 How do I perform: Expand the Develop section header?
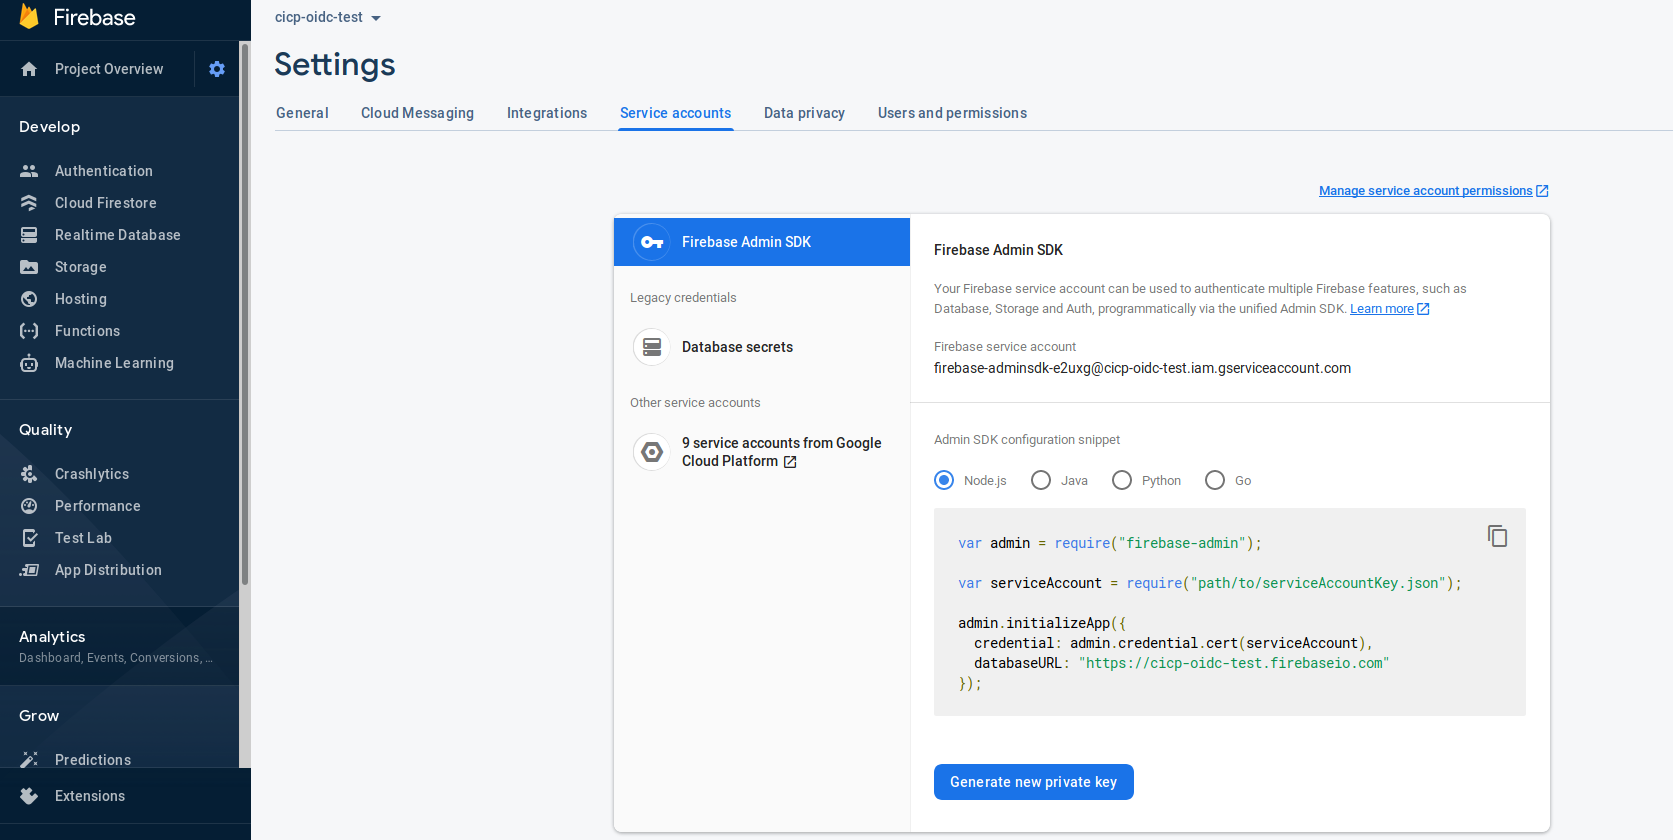tap(49, 127)
